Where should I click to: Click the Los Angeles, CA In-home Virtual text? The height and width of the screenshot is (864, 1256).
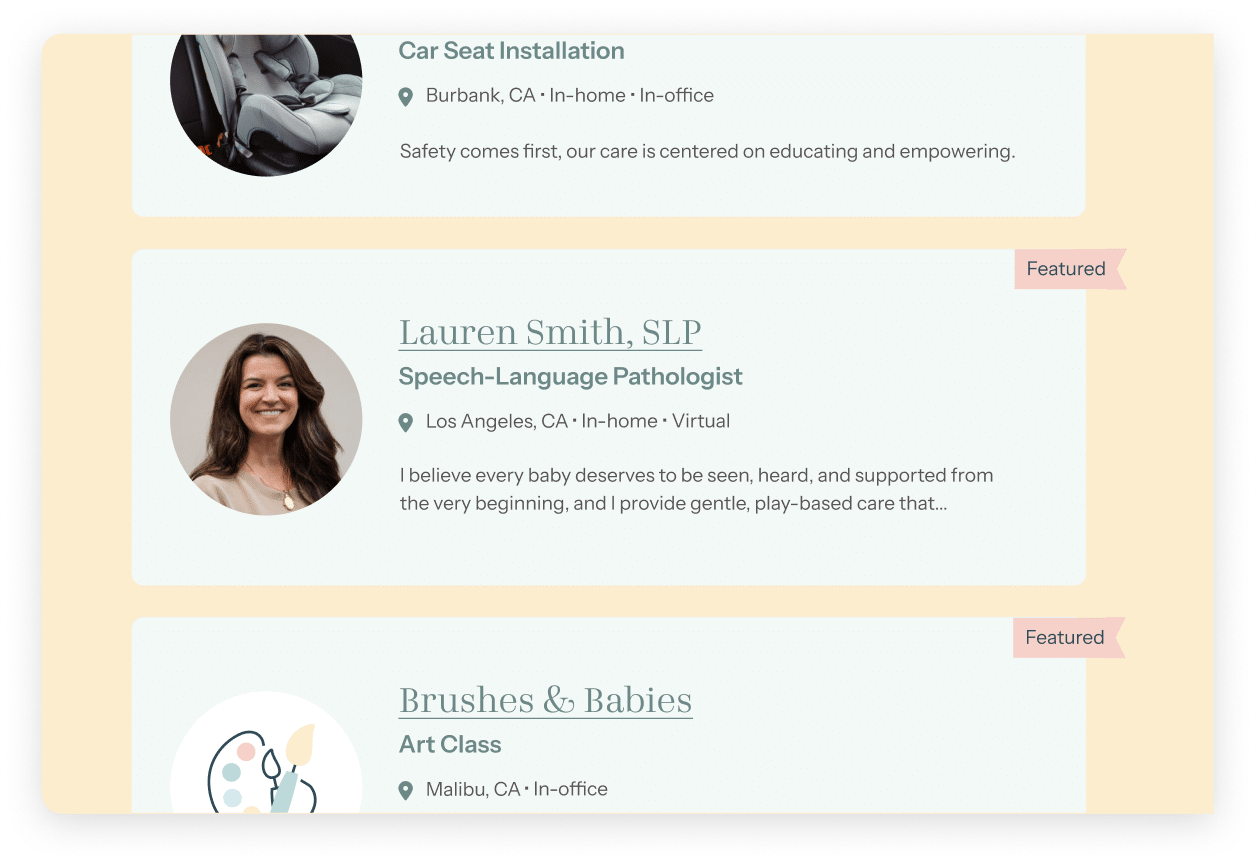tap(578, 422)
